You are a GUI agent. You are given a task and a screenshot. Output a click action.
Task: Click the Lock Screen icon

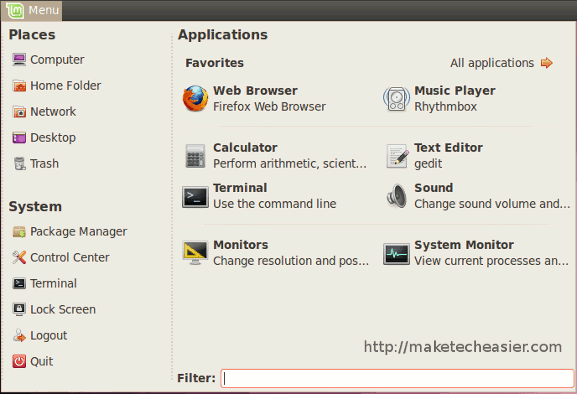pos(19,309)
